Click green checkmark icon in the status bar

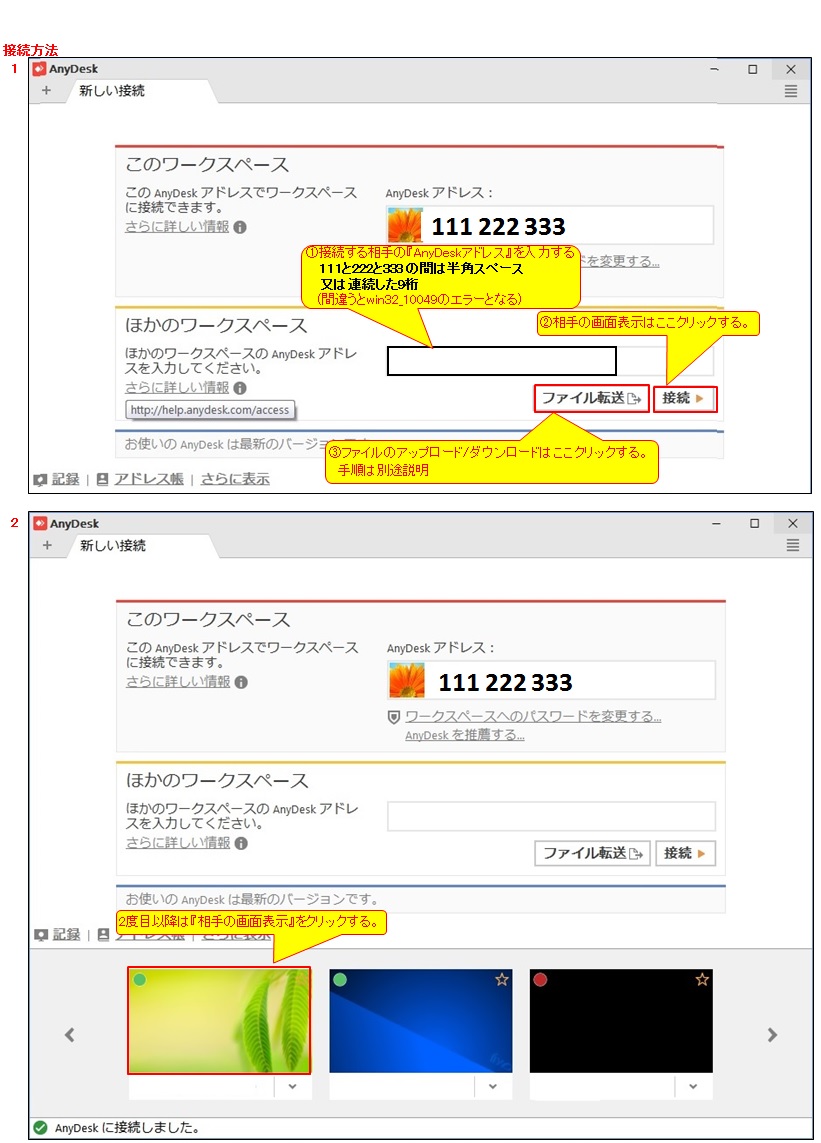[x=41, y=1128]
